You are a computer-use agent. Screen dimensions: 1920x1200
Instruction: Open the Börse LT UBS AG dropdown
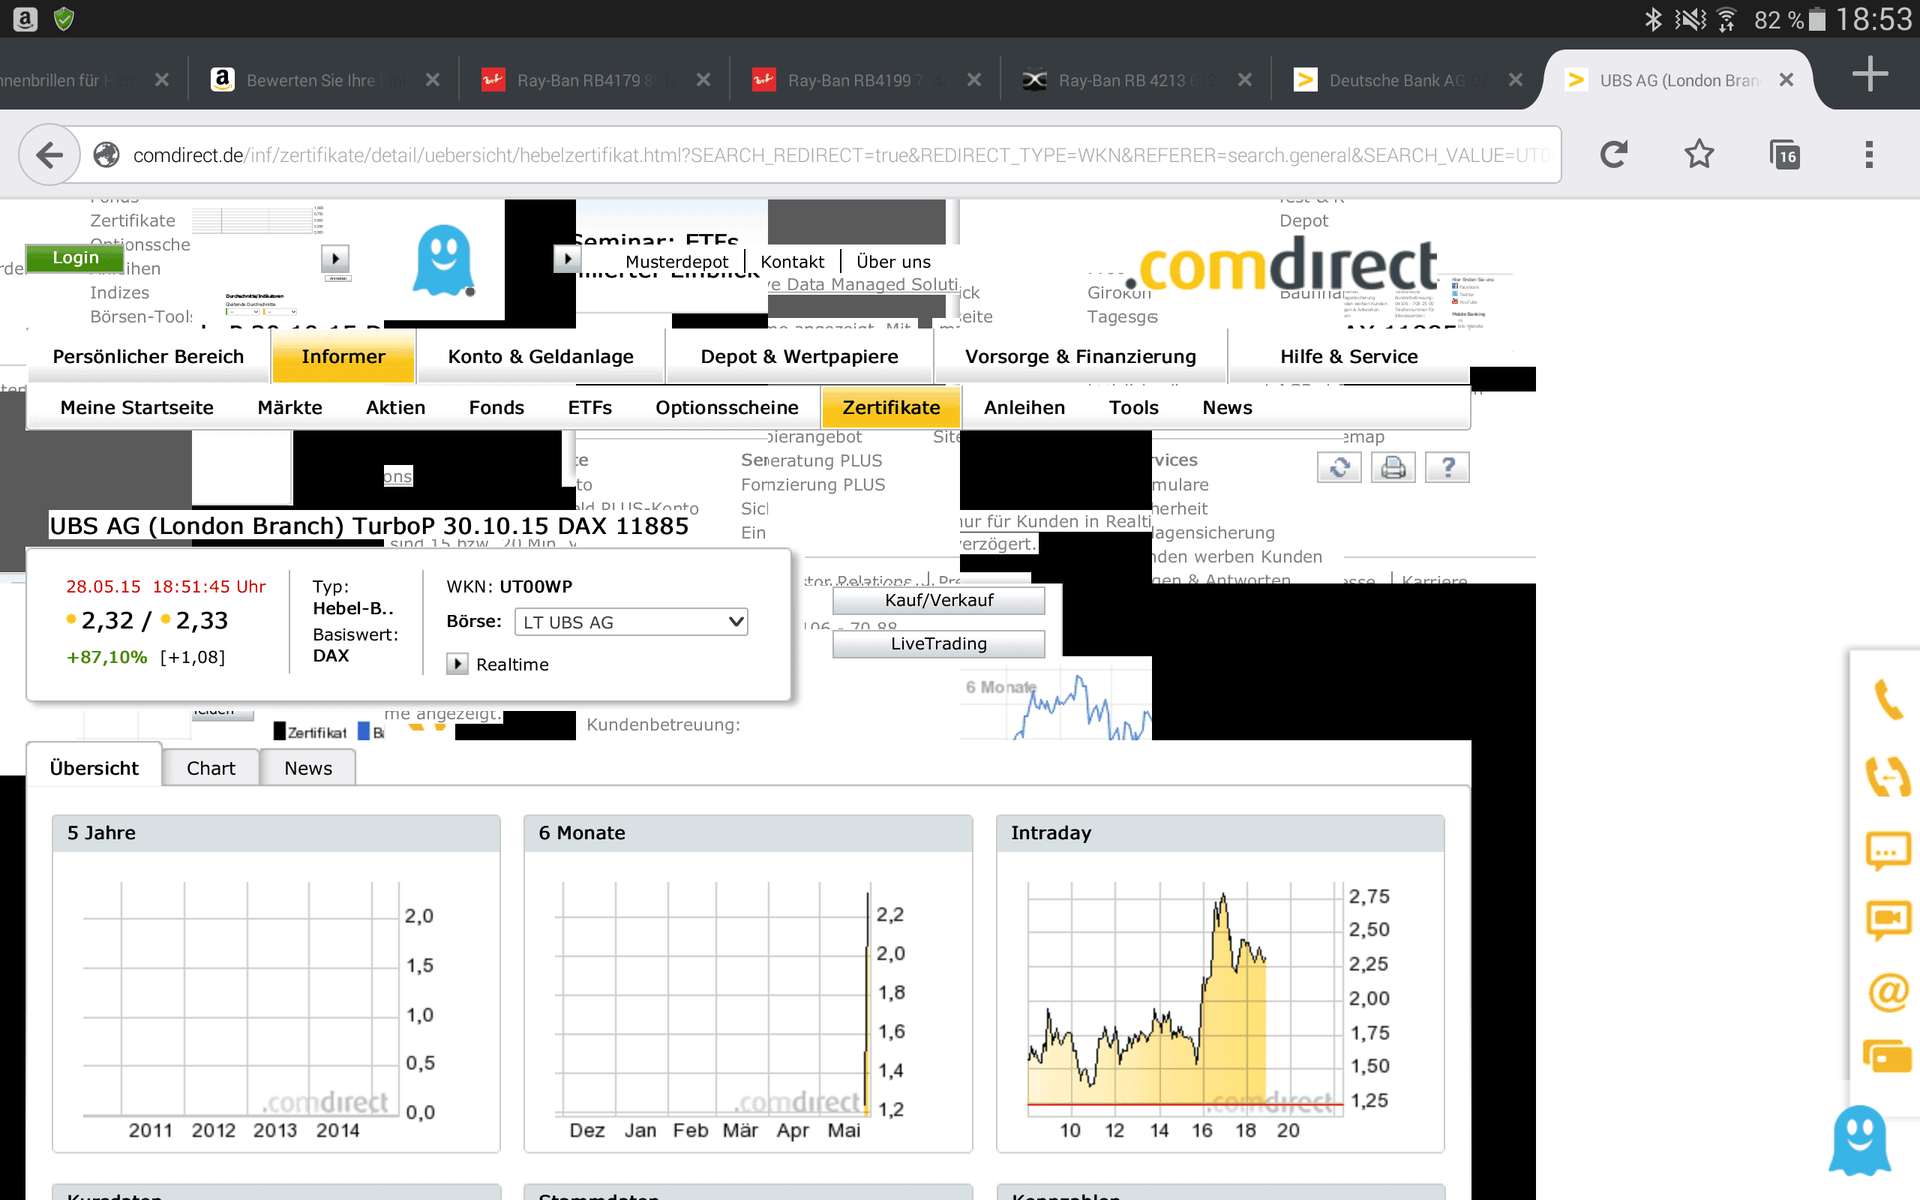pyautogui.click(x=631, y=622)
